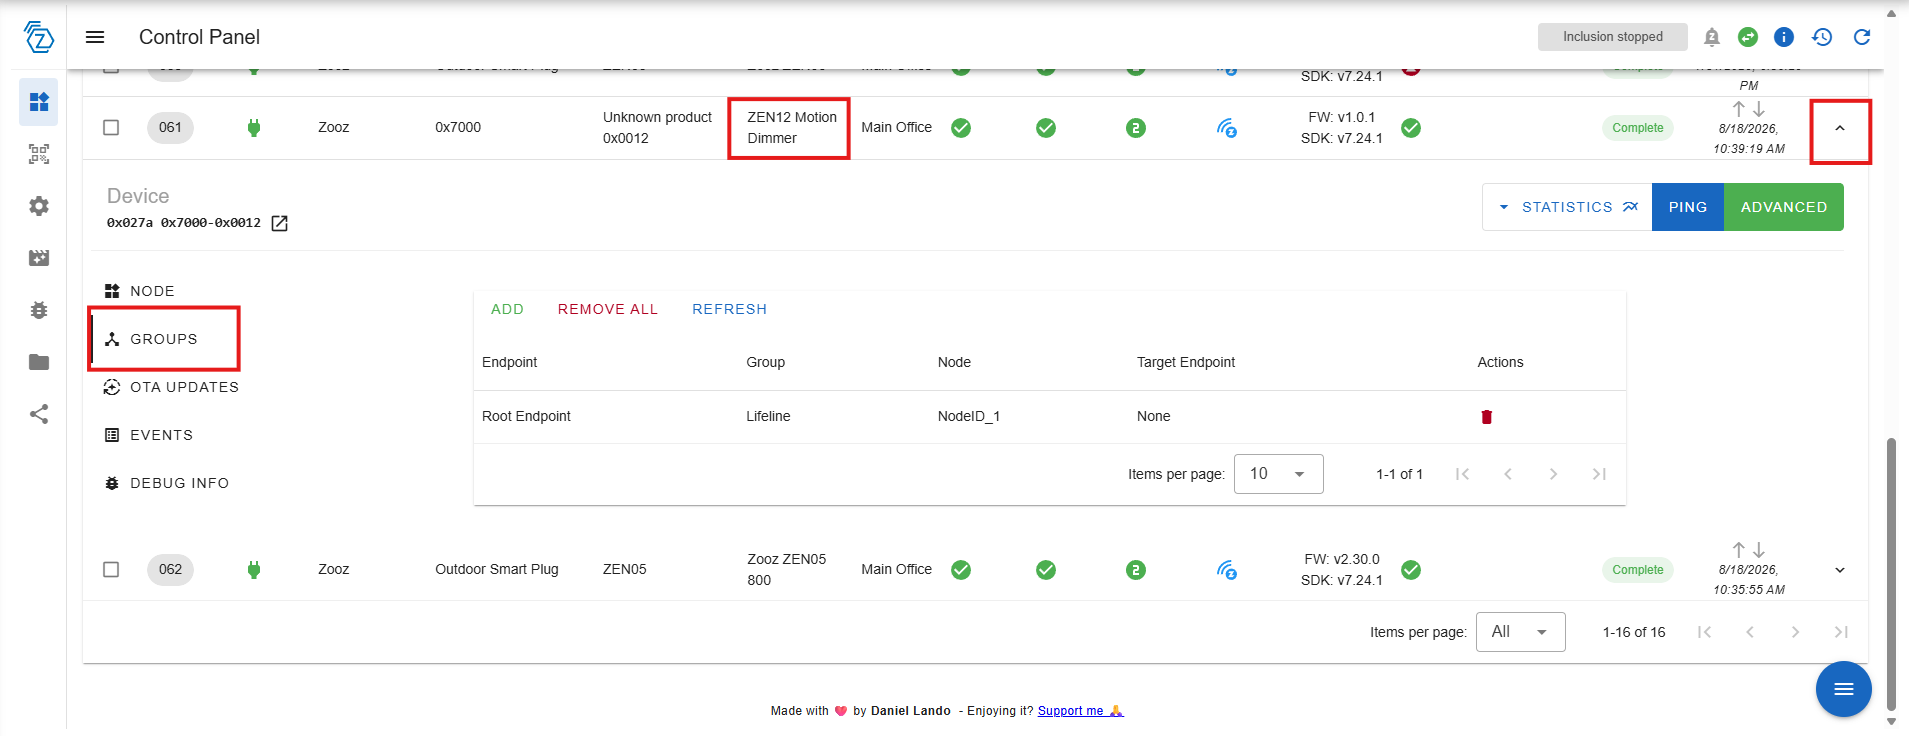This screenshot has width=1909, height=736.
Task: Click REFRESH associations button
Action: (x=730, y=309)
